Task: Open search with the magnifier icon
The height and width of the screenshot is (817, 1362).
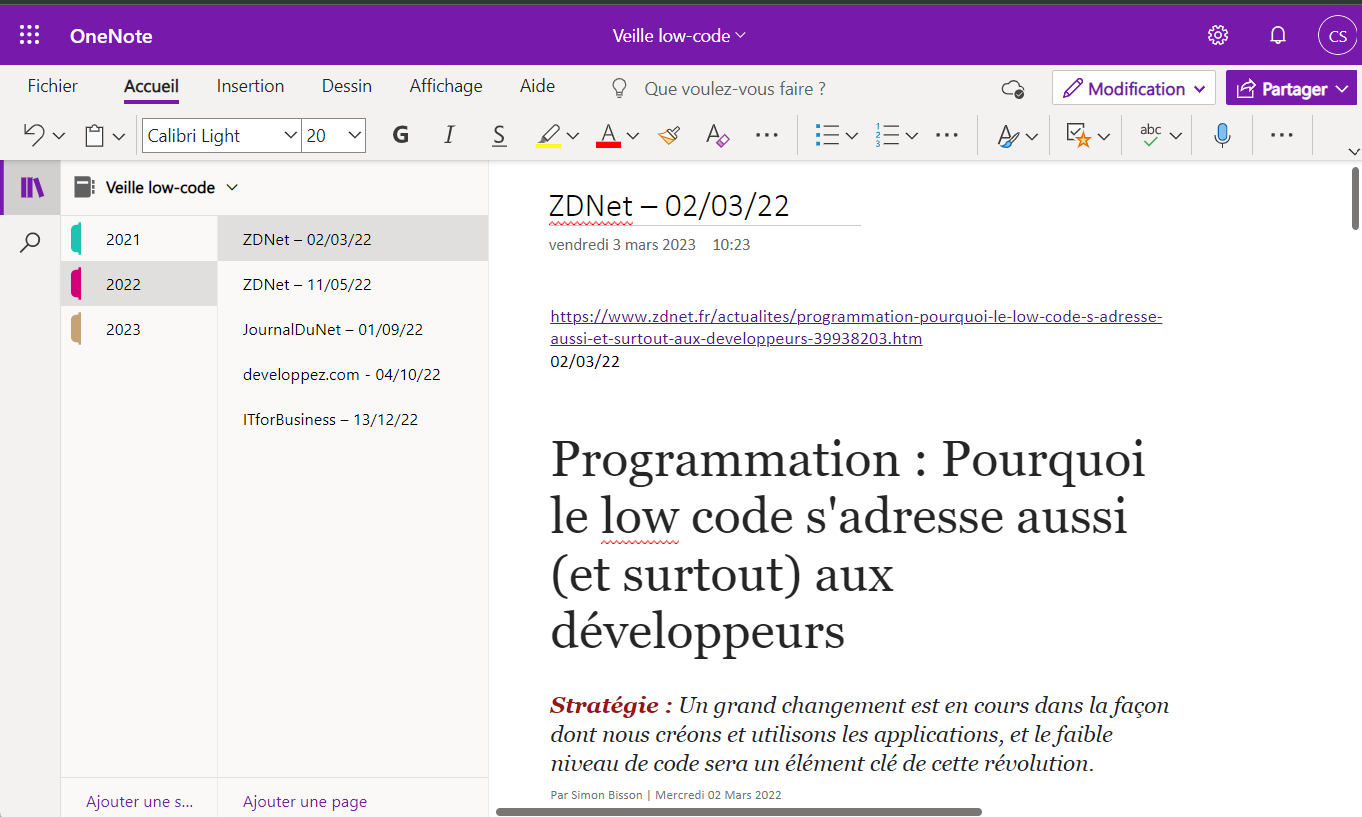Action: [31, 242]
